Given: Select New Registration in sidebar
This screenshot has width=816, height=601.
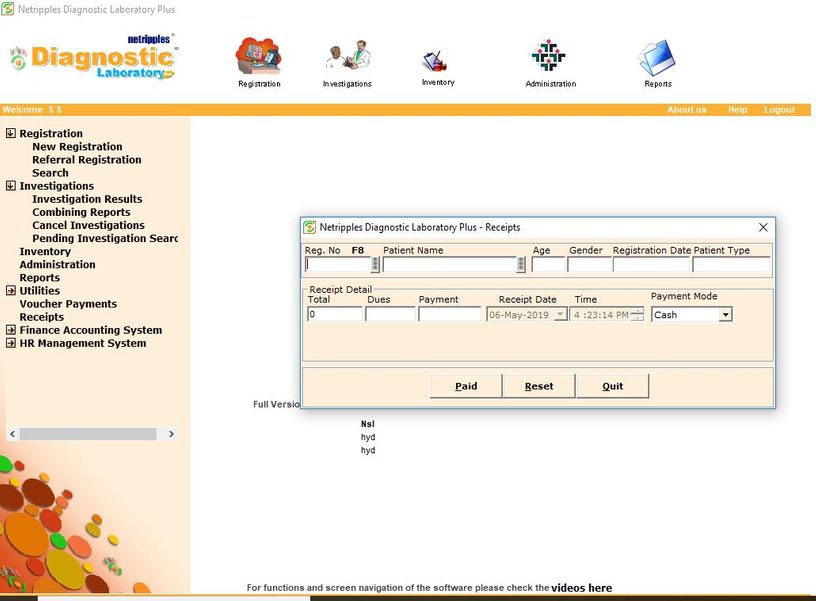Looking at the screenshot, I should point(77,147).
